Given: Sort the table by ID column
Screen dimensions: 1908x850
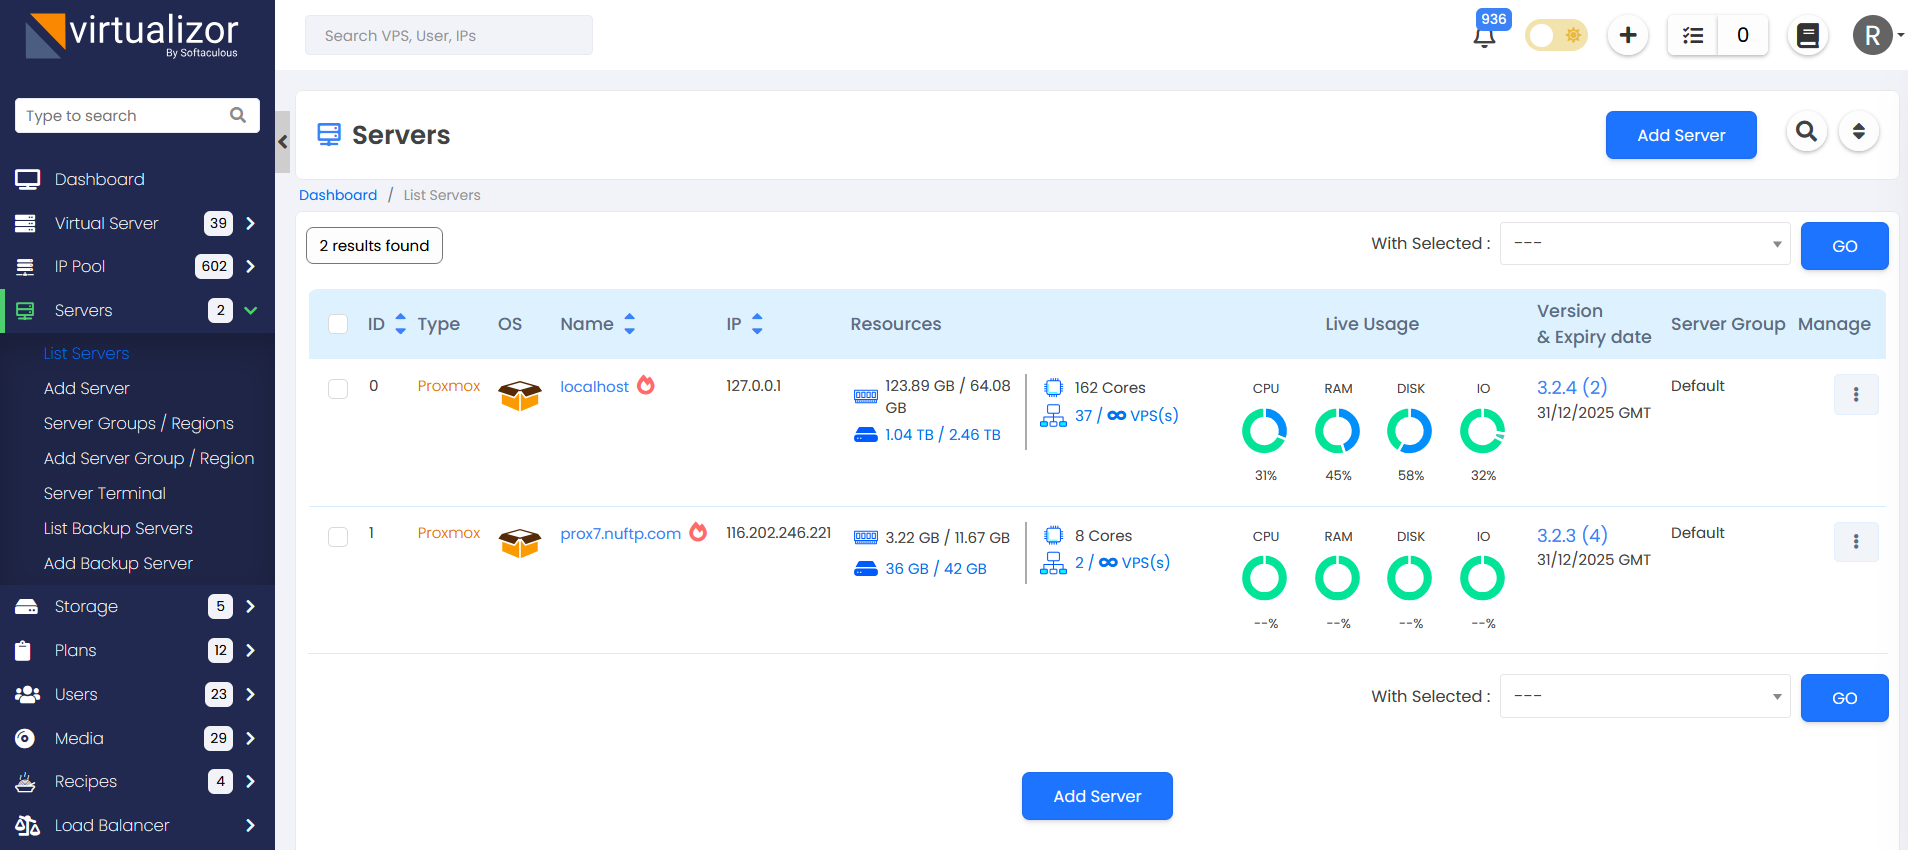Looking at the screenshot, I should click(400, 324).
